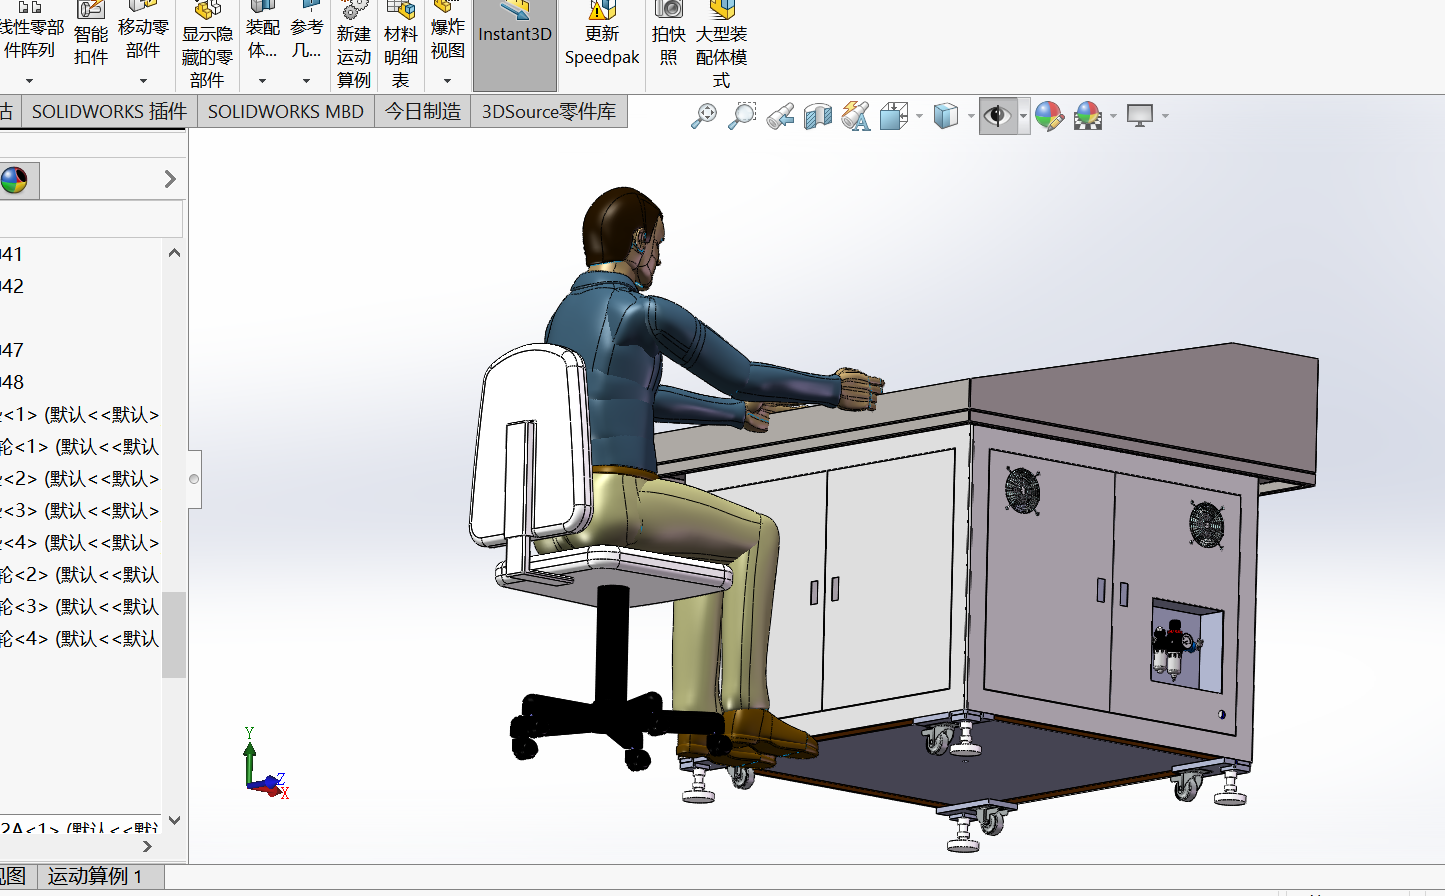Click the Display Style cube icon

pyautogui.click(x=945, y=116)
